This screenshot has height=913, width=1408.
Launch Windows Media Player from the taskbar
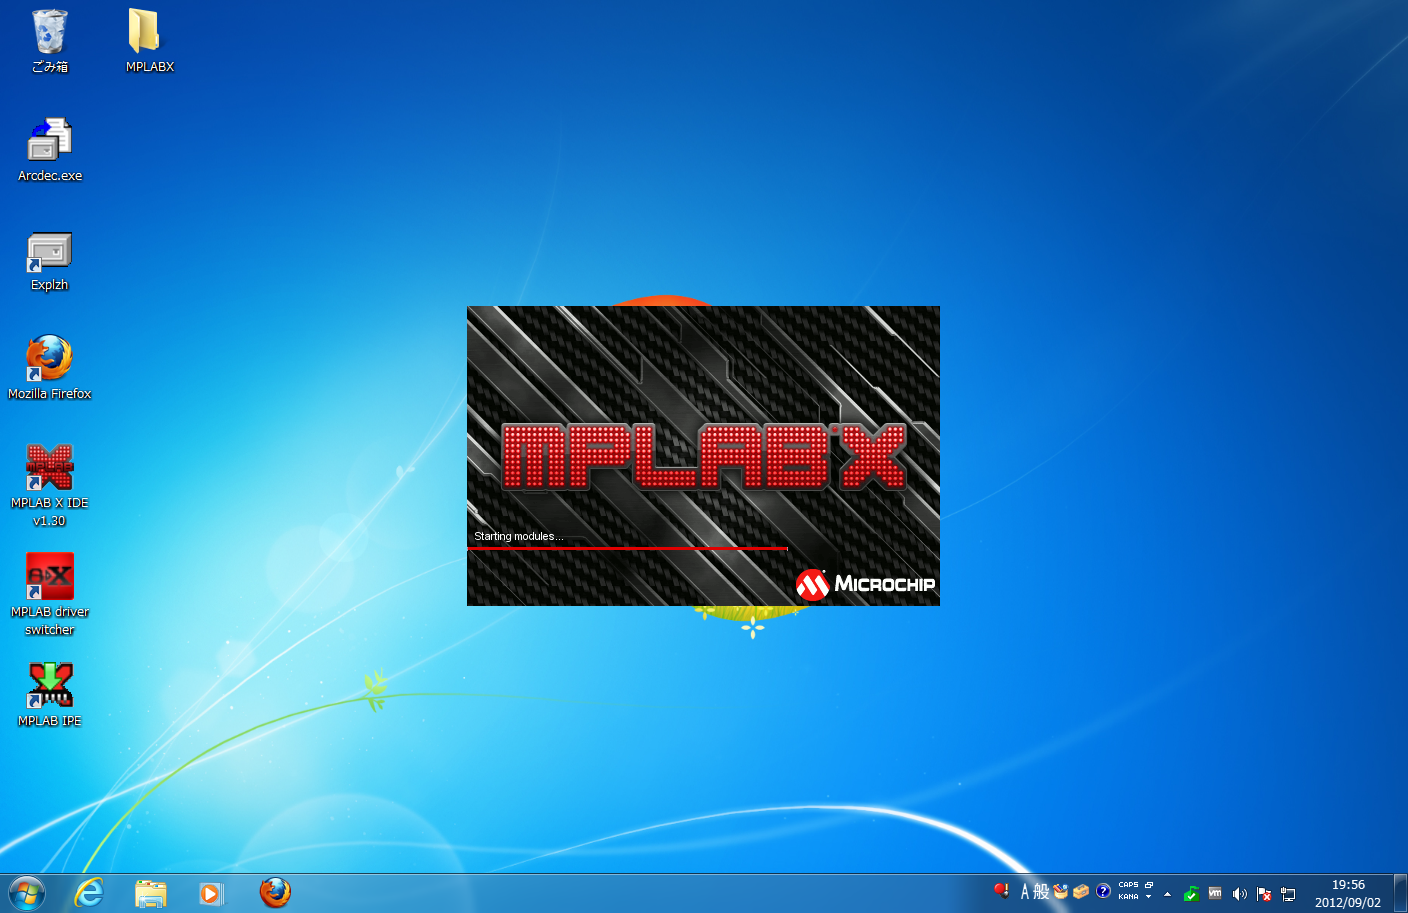[x=211, y=893]
